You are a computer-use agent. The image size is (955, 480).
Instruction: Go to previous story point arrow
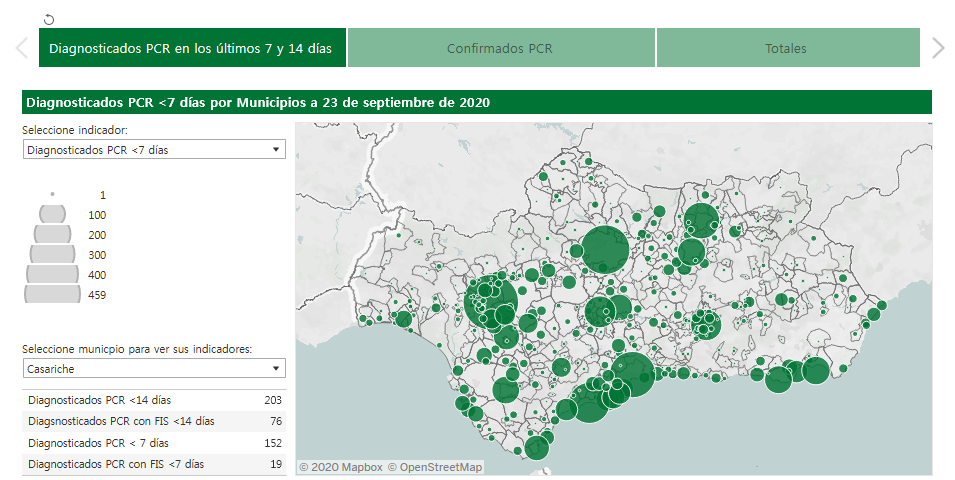tap(21, 48)
